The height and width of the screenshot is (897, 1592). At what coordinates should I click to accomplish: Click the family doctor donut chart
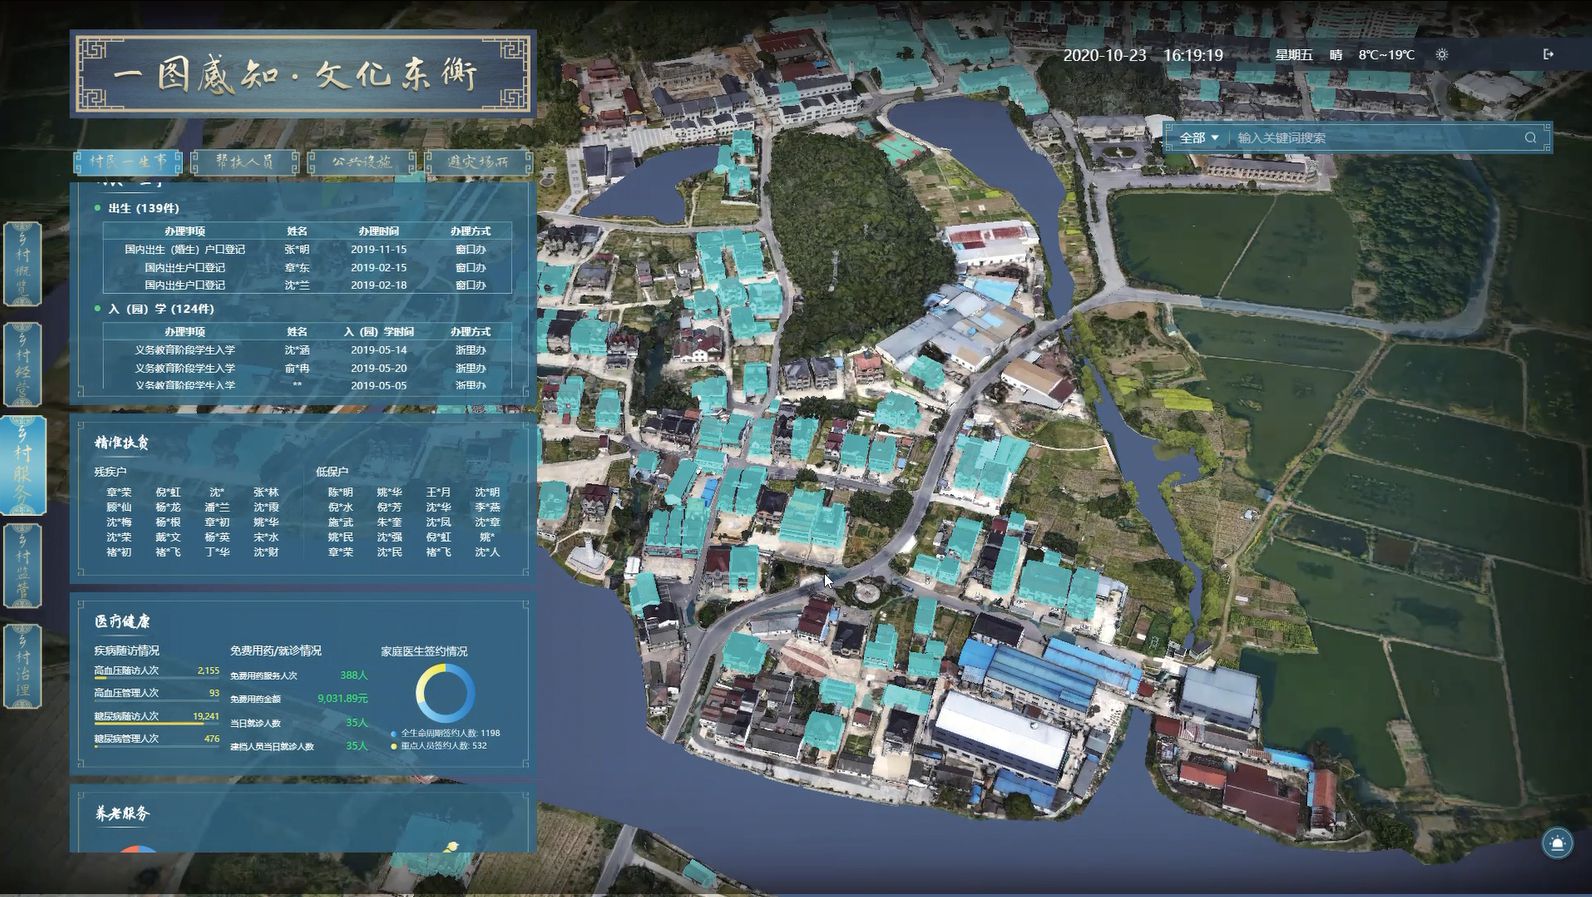[445, 693]
